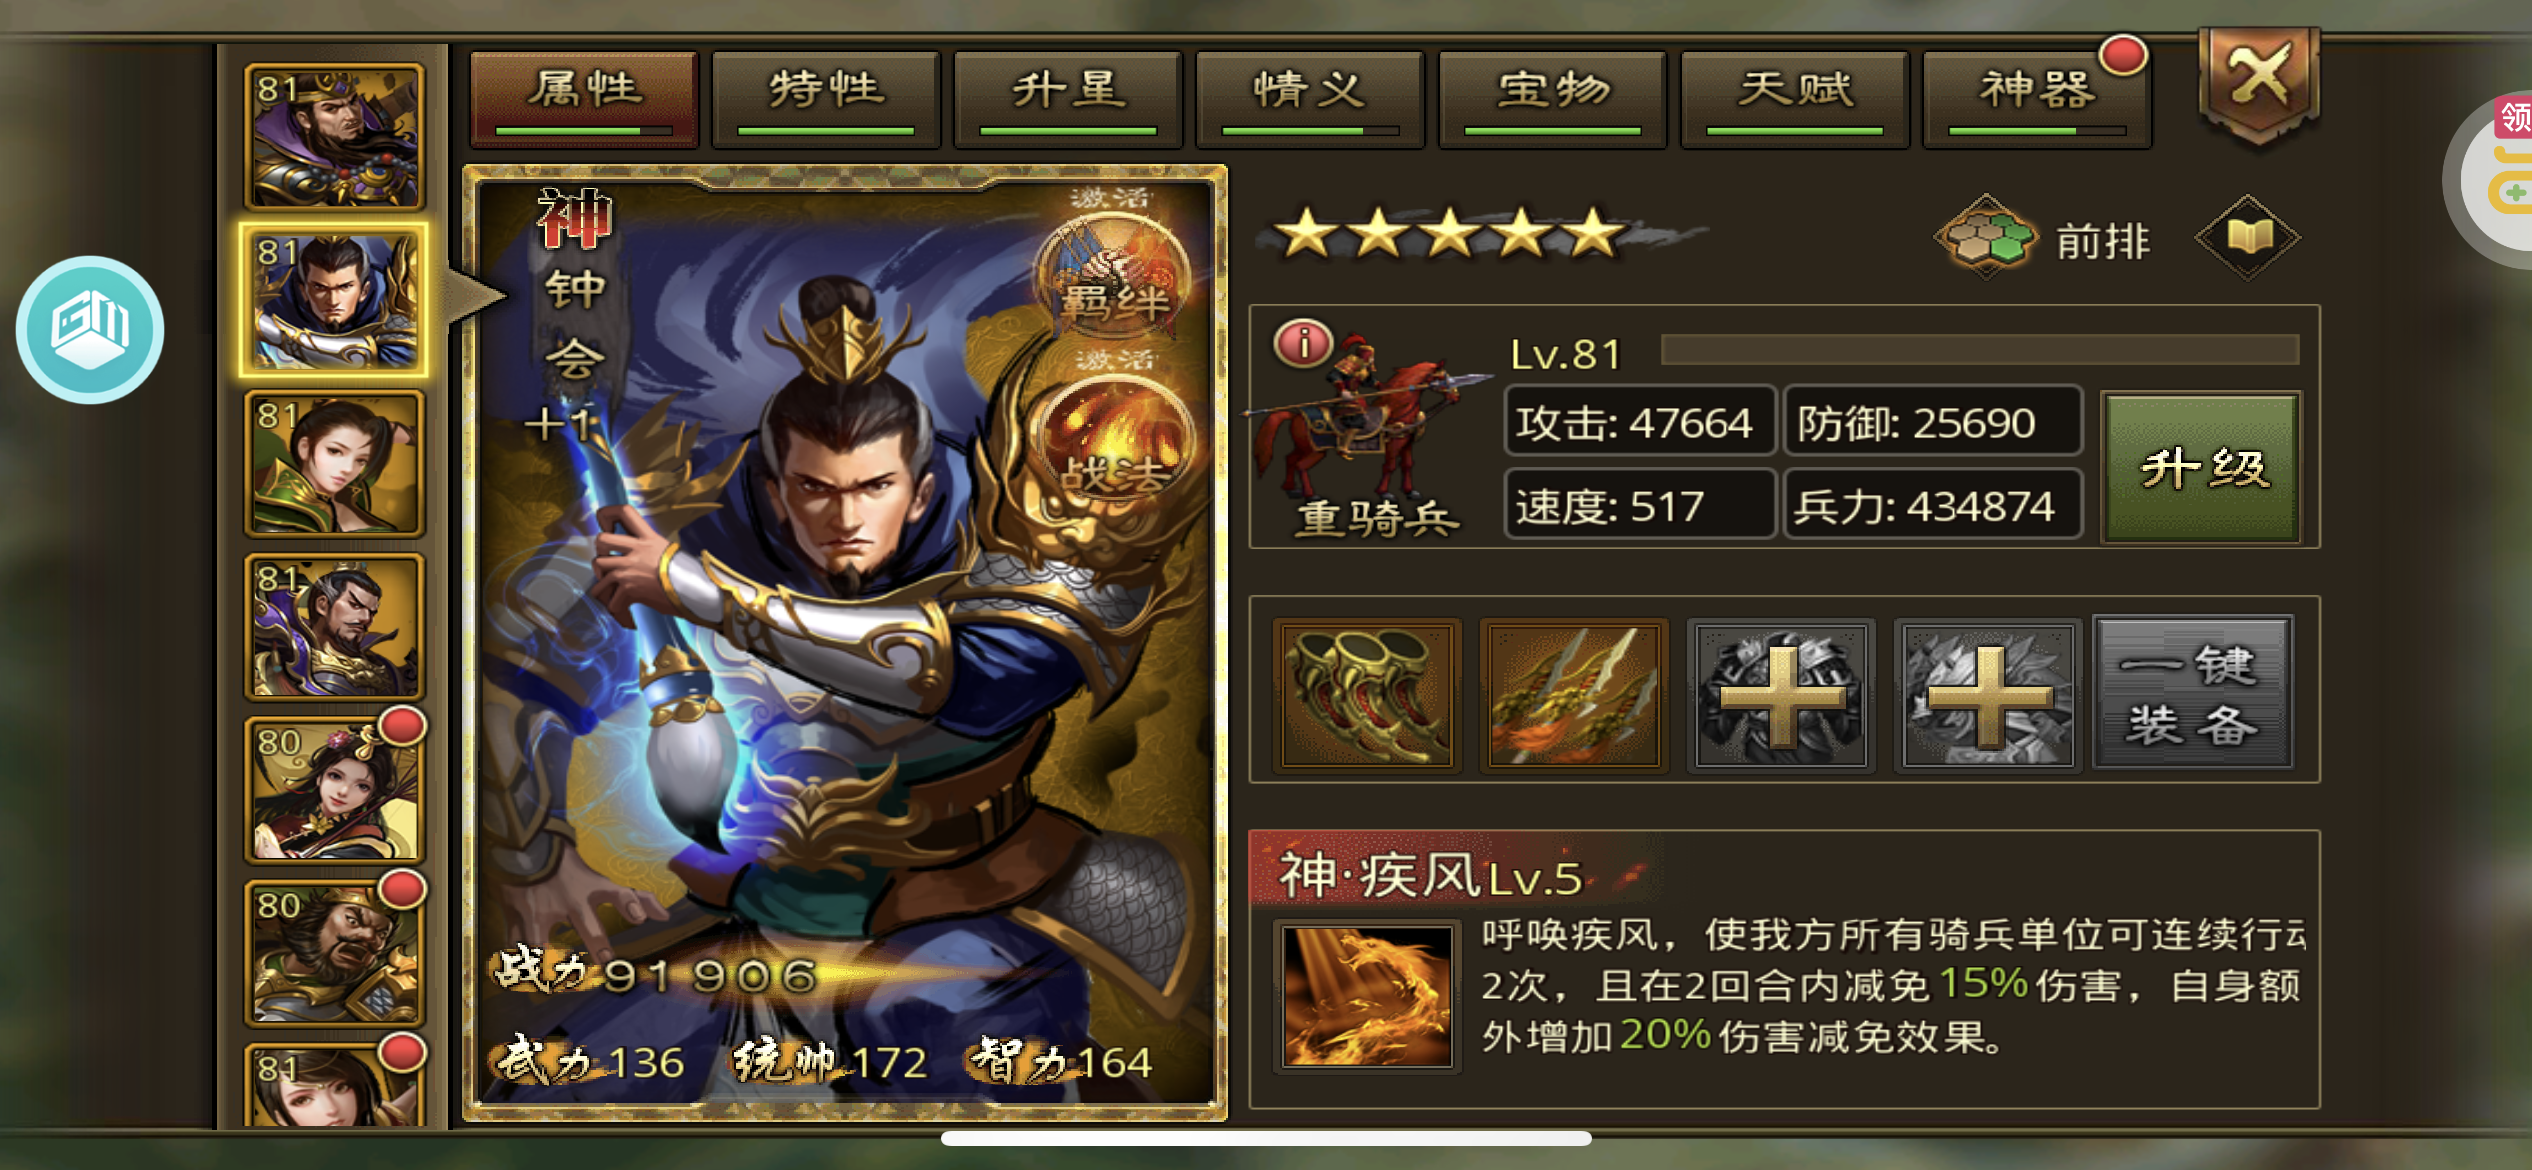Image resolution: width=2532 pixels, height=1170 pixels.
Task: Add equipment in the empty mount slot
Action: point(1988,695)
